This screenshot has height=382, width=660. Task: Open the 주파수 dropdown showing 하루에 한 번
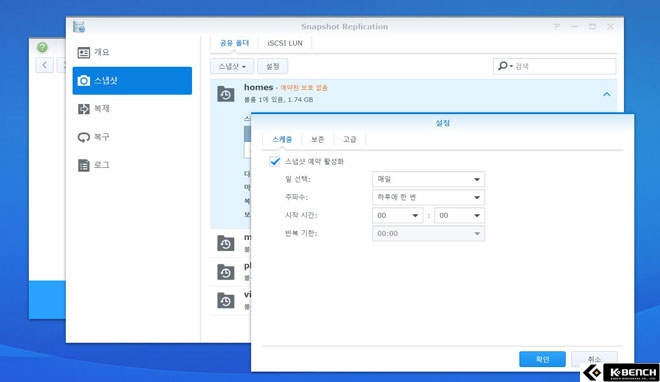pos(428,197)
